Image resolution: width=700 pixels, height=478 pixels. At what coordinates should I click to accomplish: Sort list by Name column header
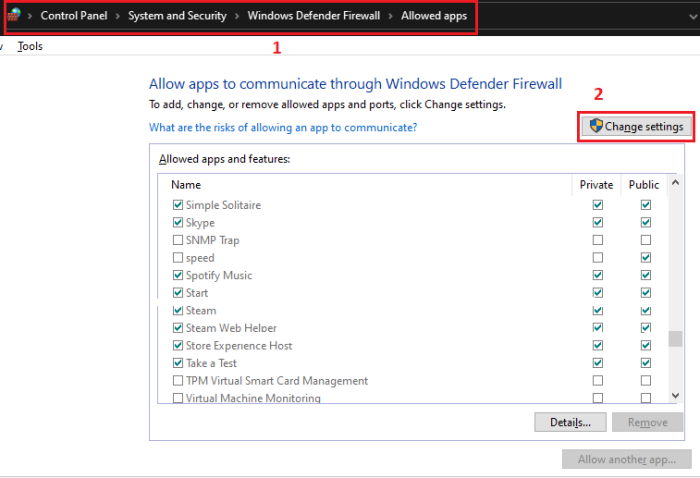point(186,185)
